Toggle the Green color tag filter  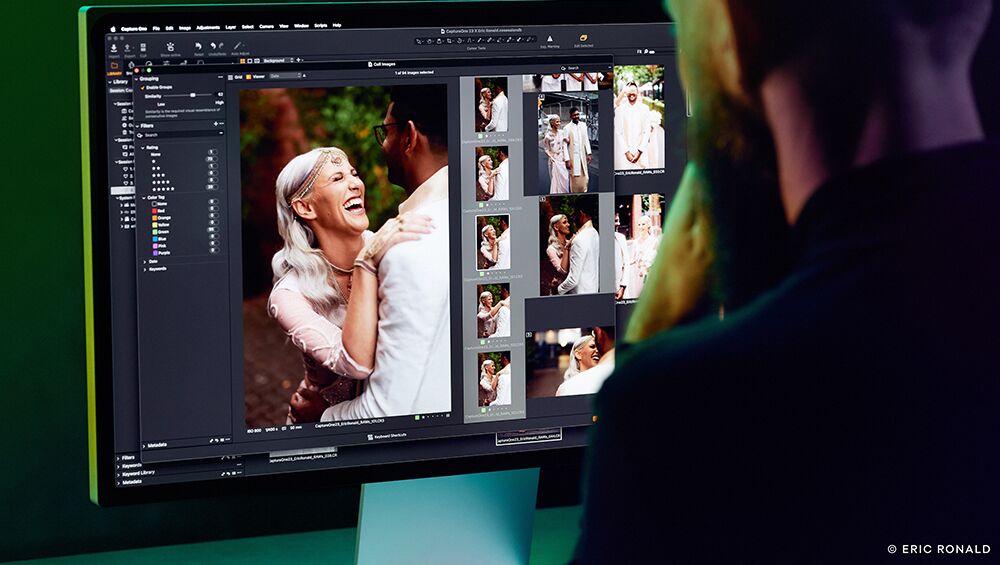tap(153, 230)
